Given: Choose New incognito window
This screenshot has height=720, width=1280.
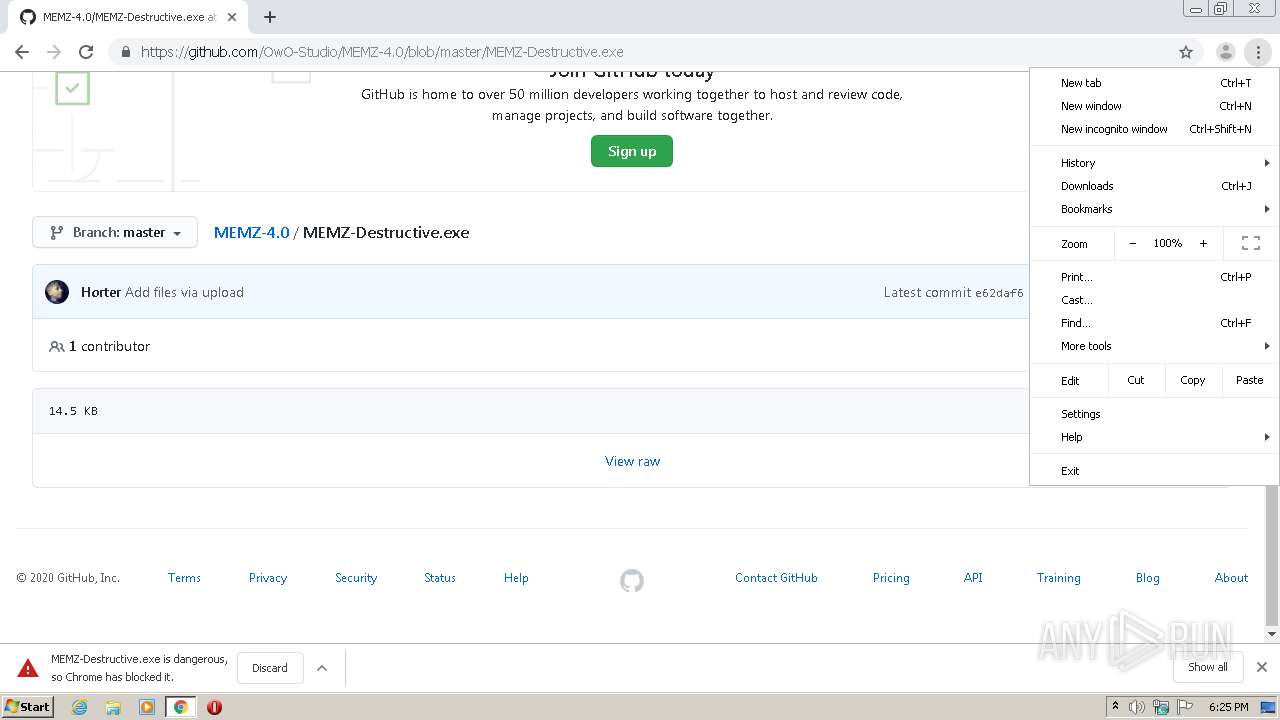Looking at the screenshot, I should pyautogui.click(x=1155, y=129).
